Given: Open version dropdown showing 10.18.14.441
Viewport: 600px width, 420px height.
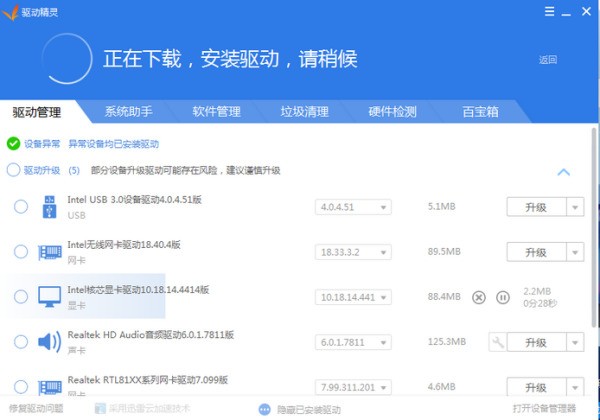Looking at the screenshot, I should [353, 297].
